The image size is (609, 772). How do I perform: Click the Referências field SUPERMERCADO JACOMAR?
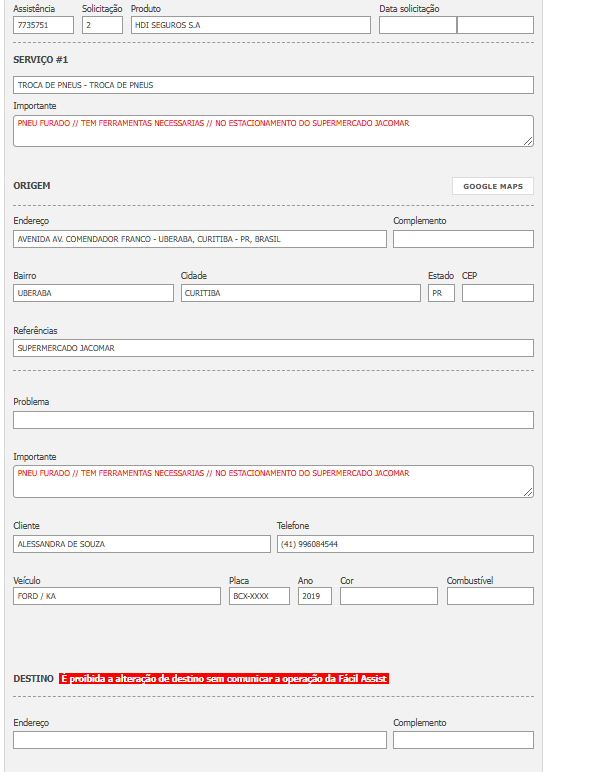click(x=273, y=348)
